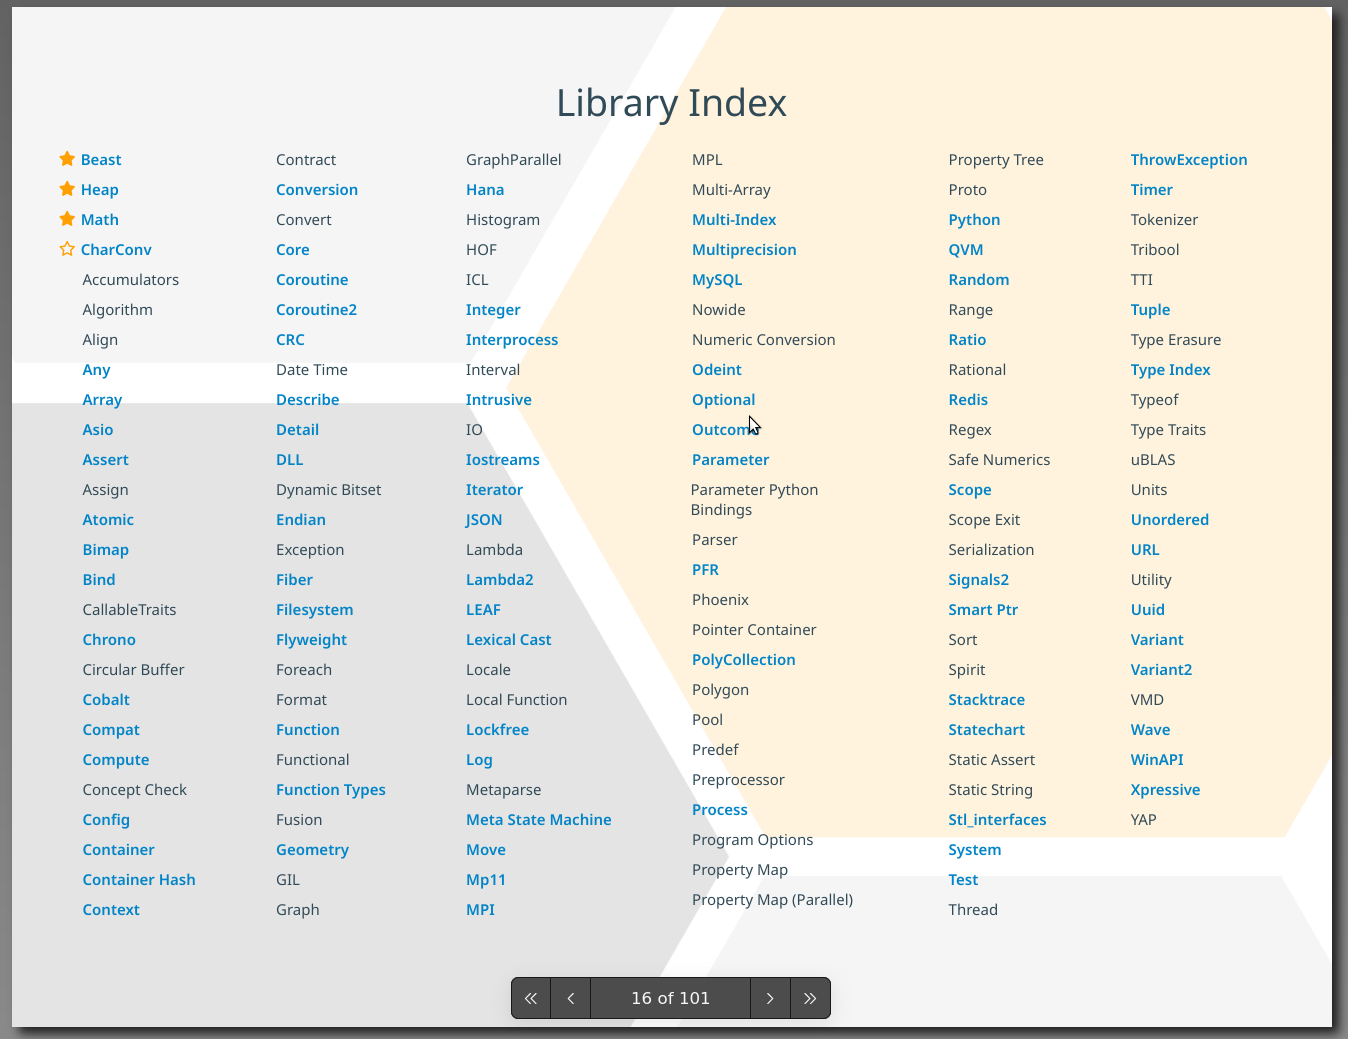Go to the previous page using the left chevron
This screenshot has width=1348, height=1039.
click(570, 997)
